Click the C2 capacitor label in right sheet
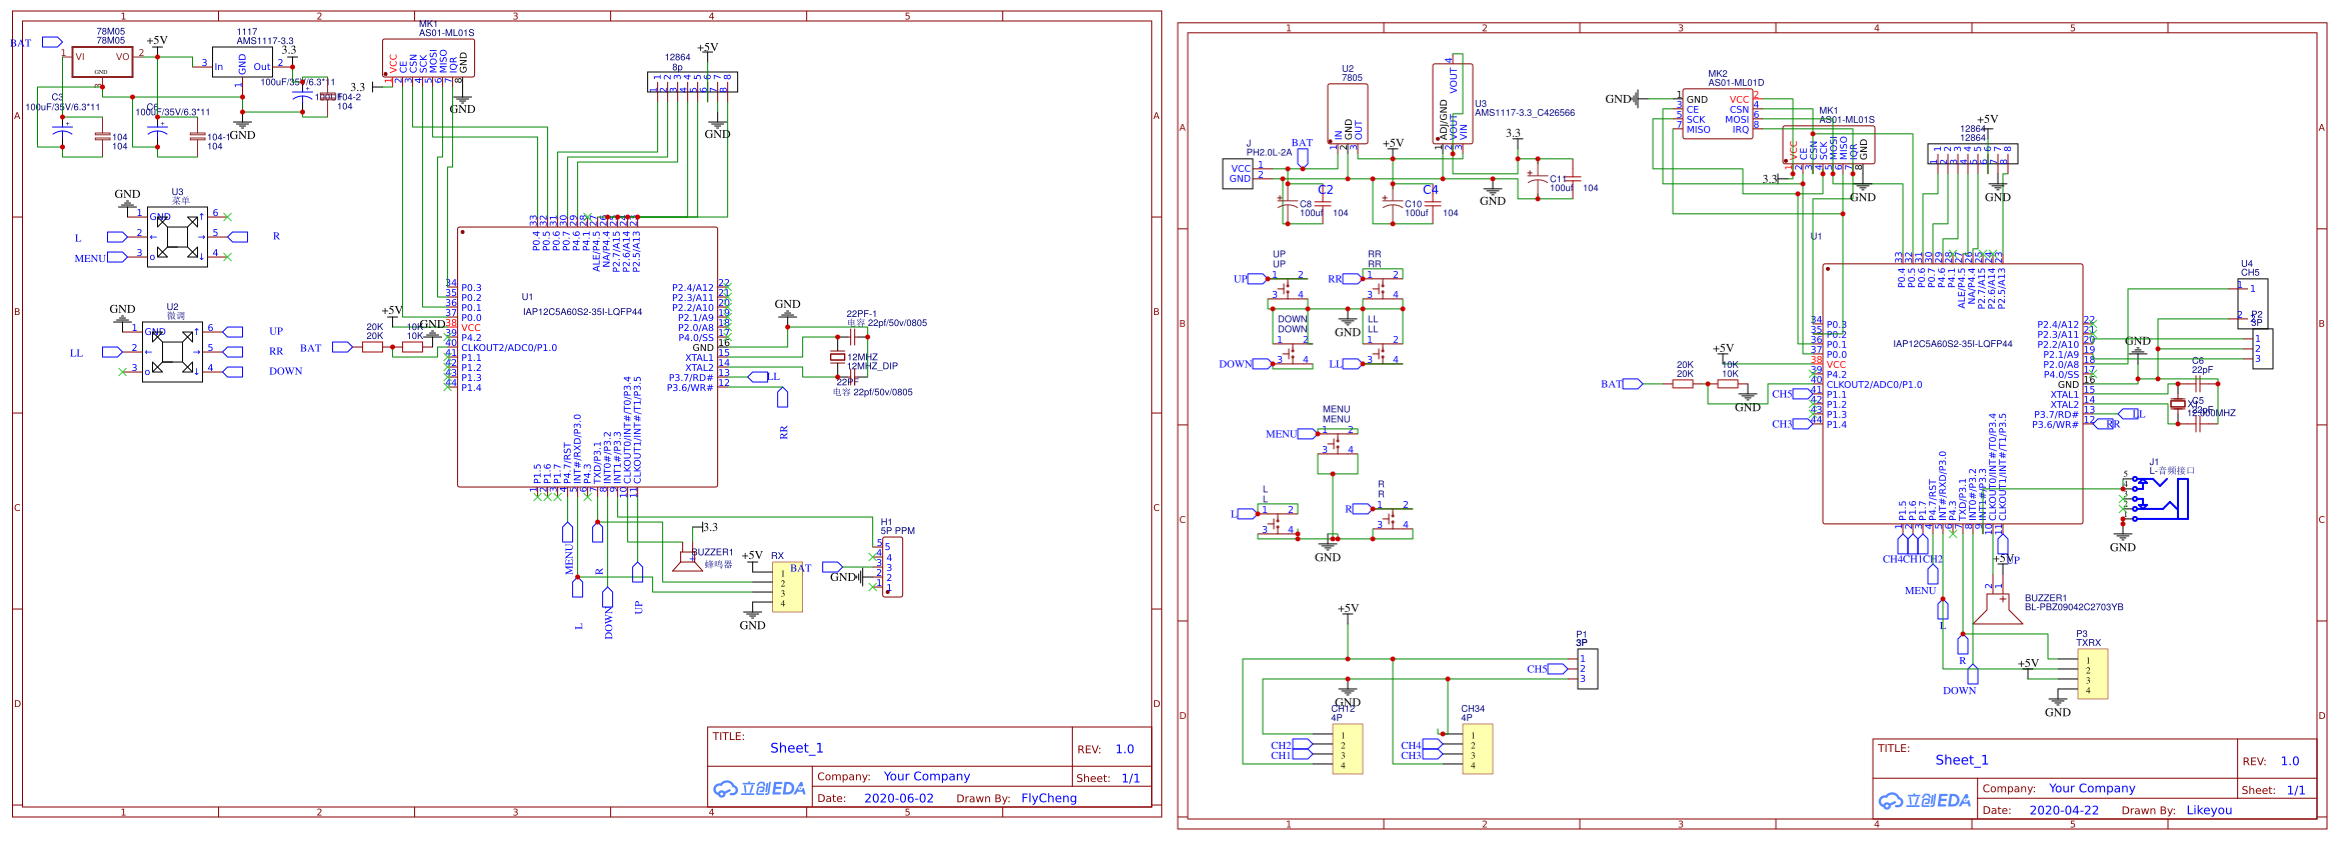 click(x=1325, y=189)
